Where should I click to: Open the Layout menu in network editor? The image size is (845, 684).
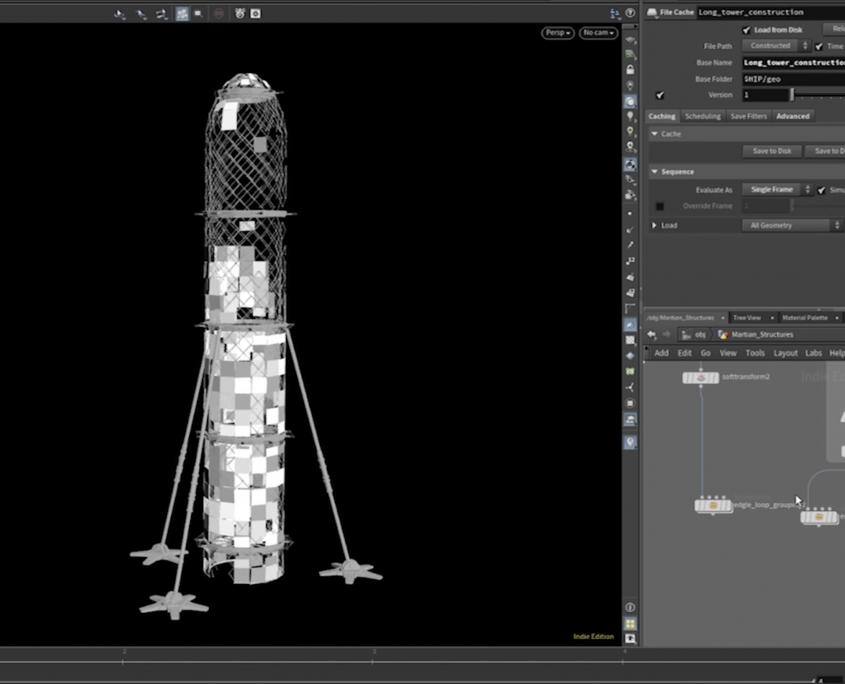[785, 353]
